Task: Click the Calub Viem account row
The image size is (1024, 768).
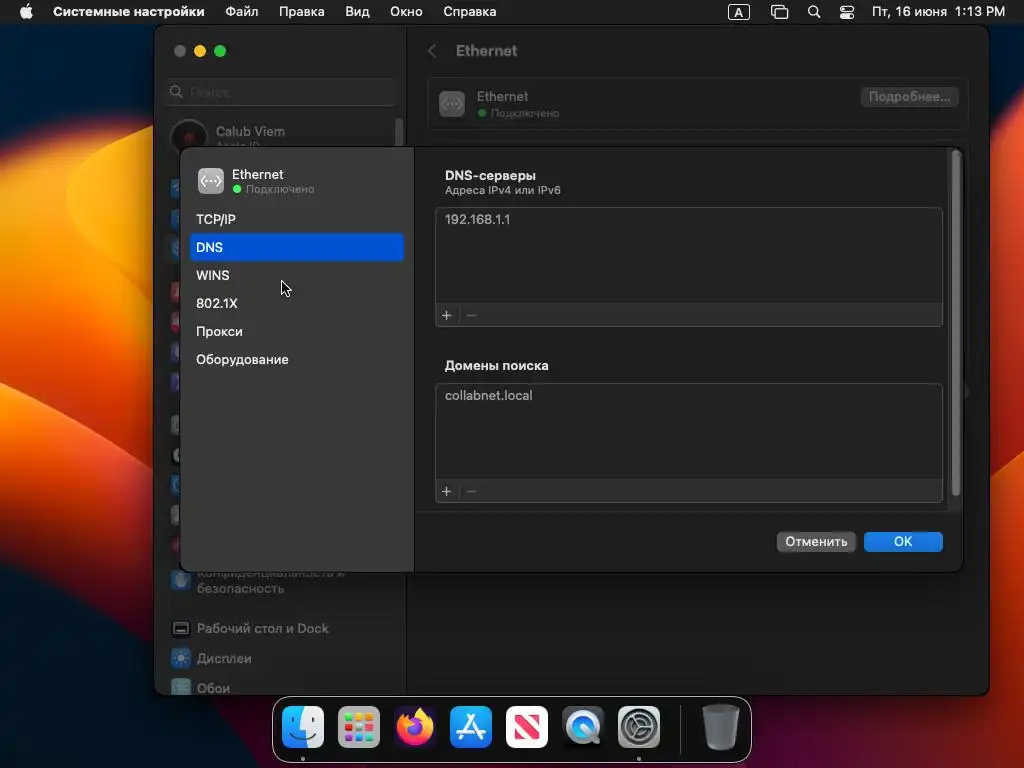Action: [x=281, y=134]
